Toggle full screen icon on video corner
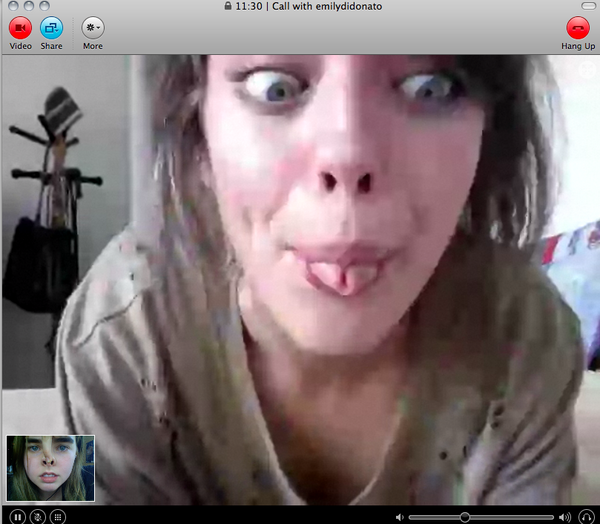This screenshot has width=600, height=524. (586, 69)
